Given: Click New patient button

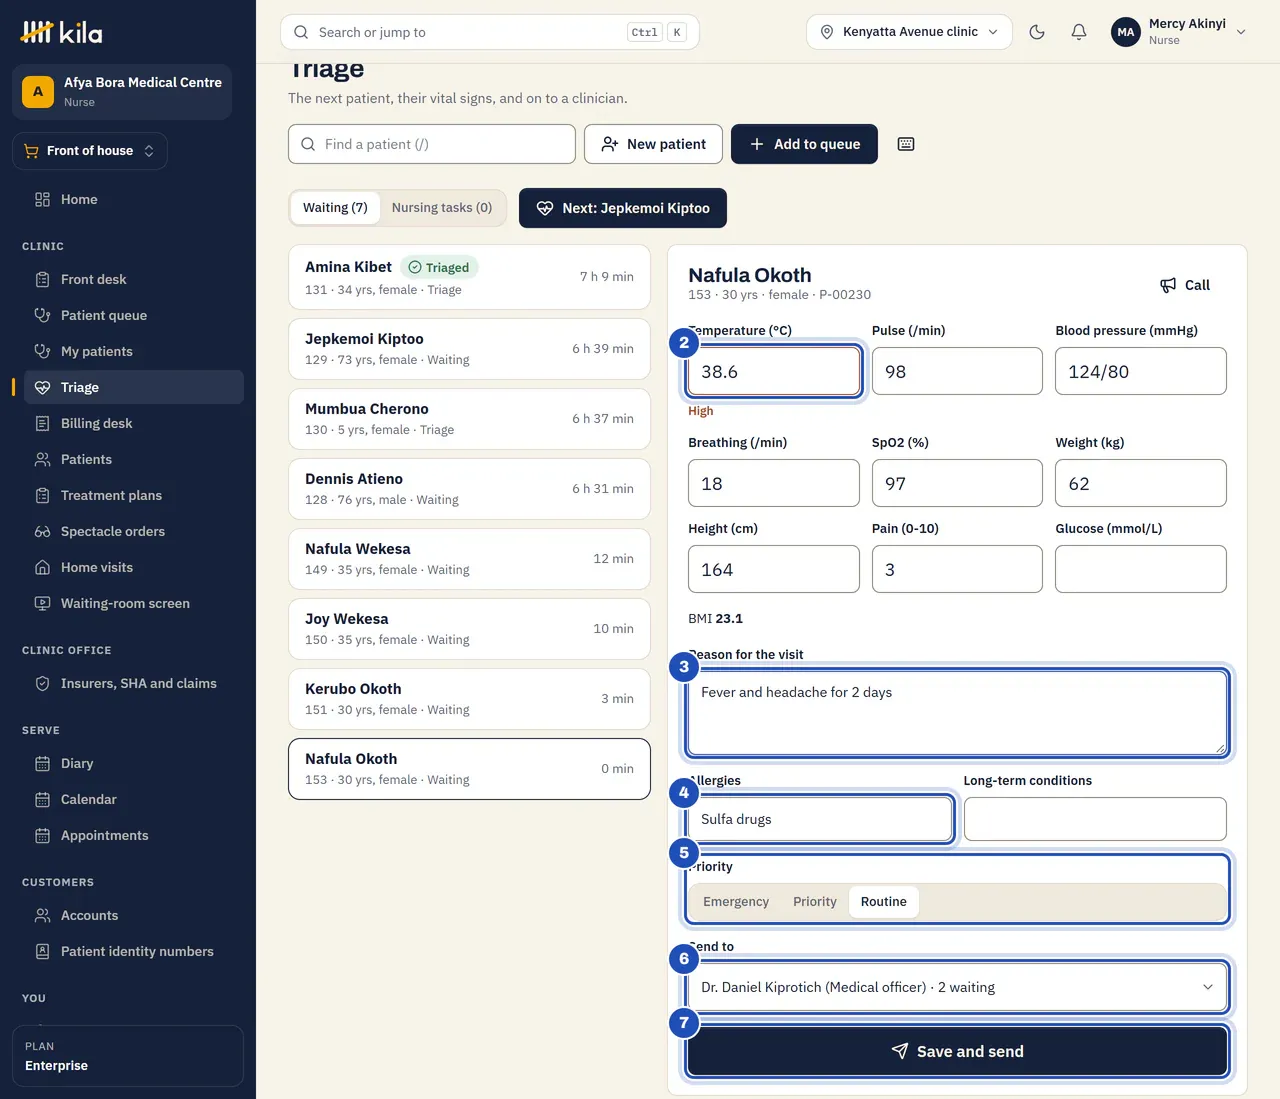Looking at the screenshot, I should tap(653, 144).
